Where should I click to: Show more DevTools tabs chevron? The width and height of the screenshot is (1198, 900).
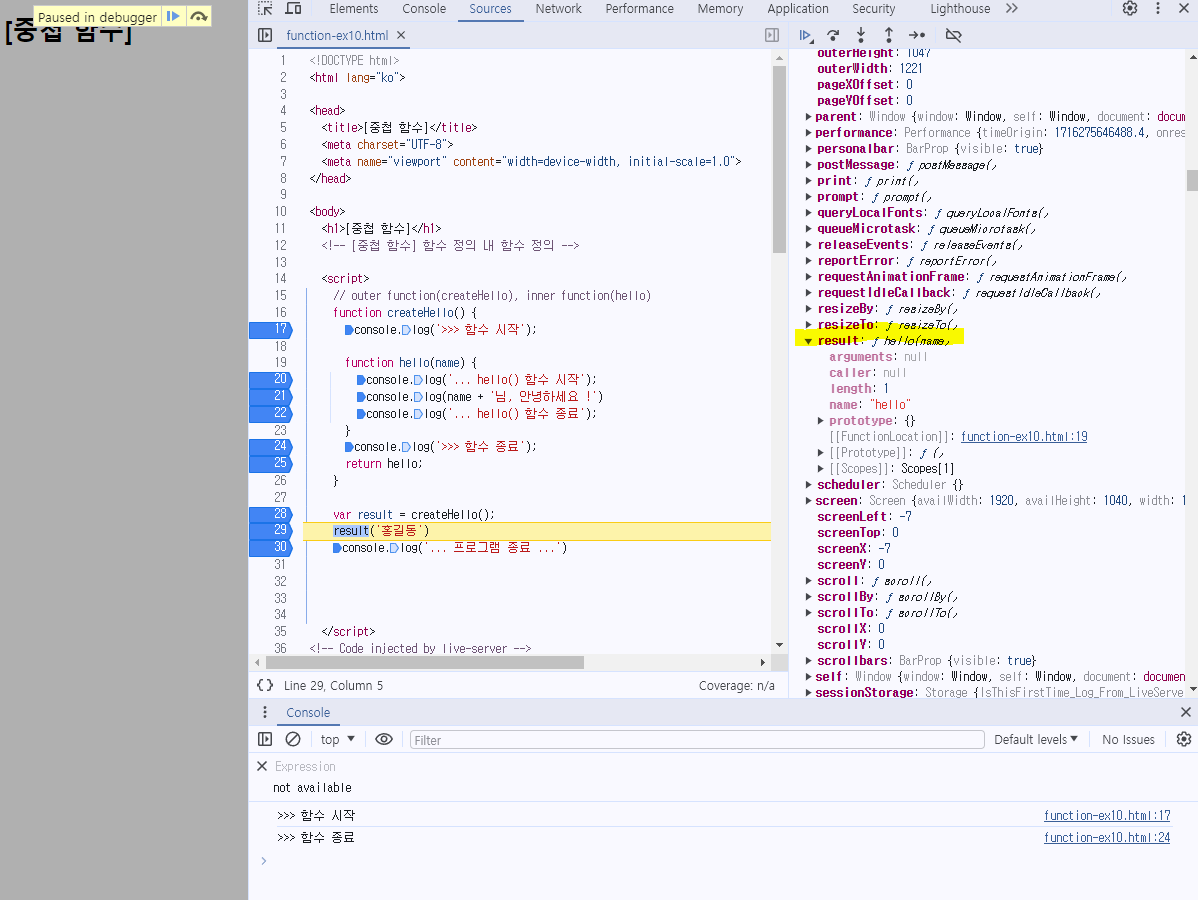[x=1012, y=8]
